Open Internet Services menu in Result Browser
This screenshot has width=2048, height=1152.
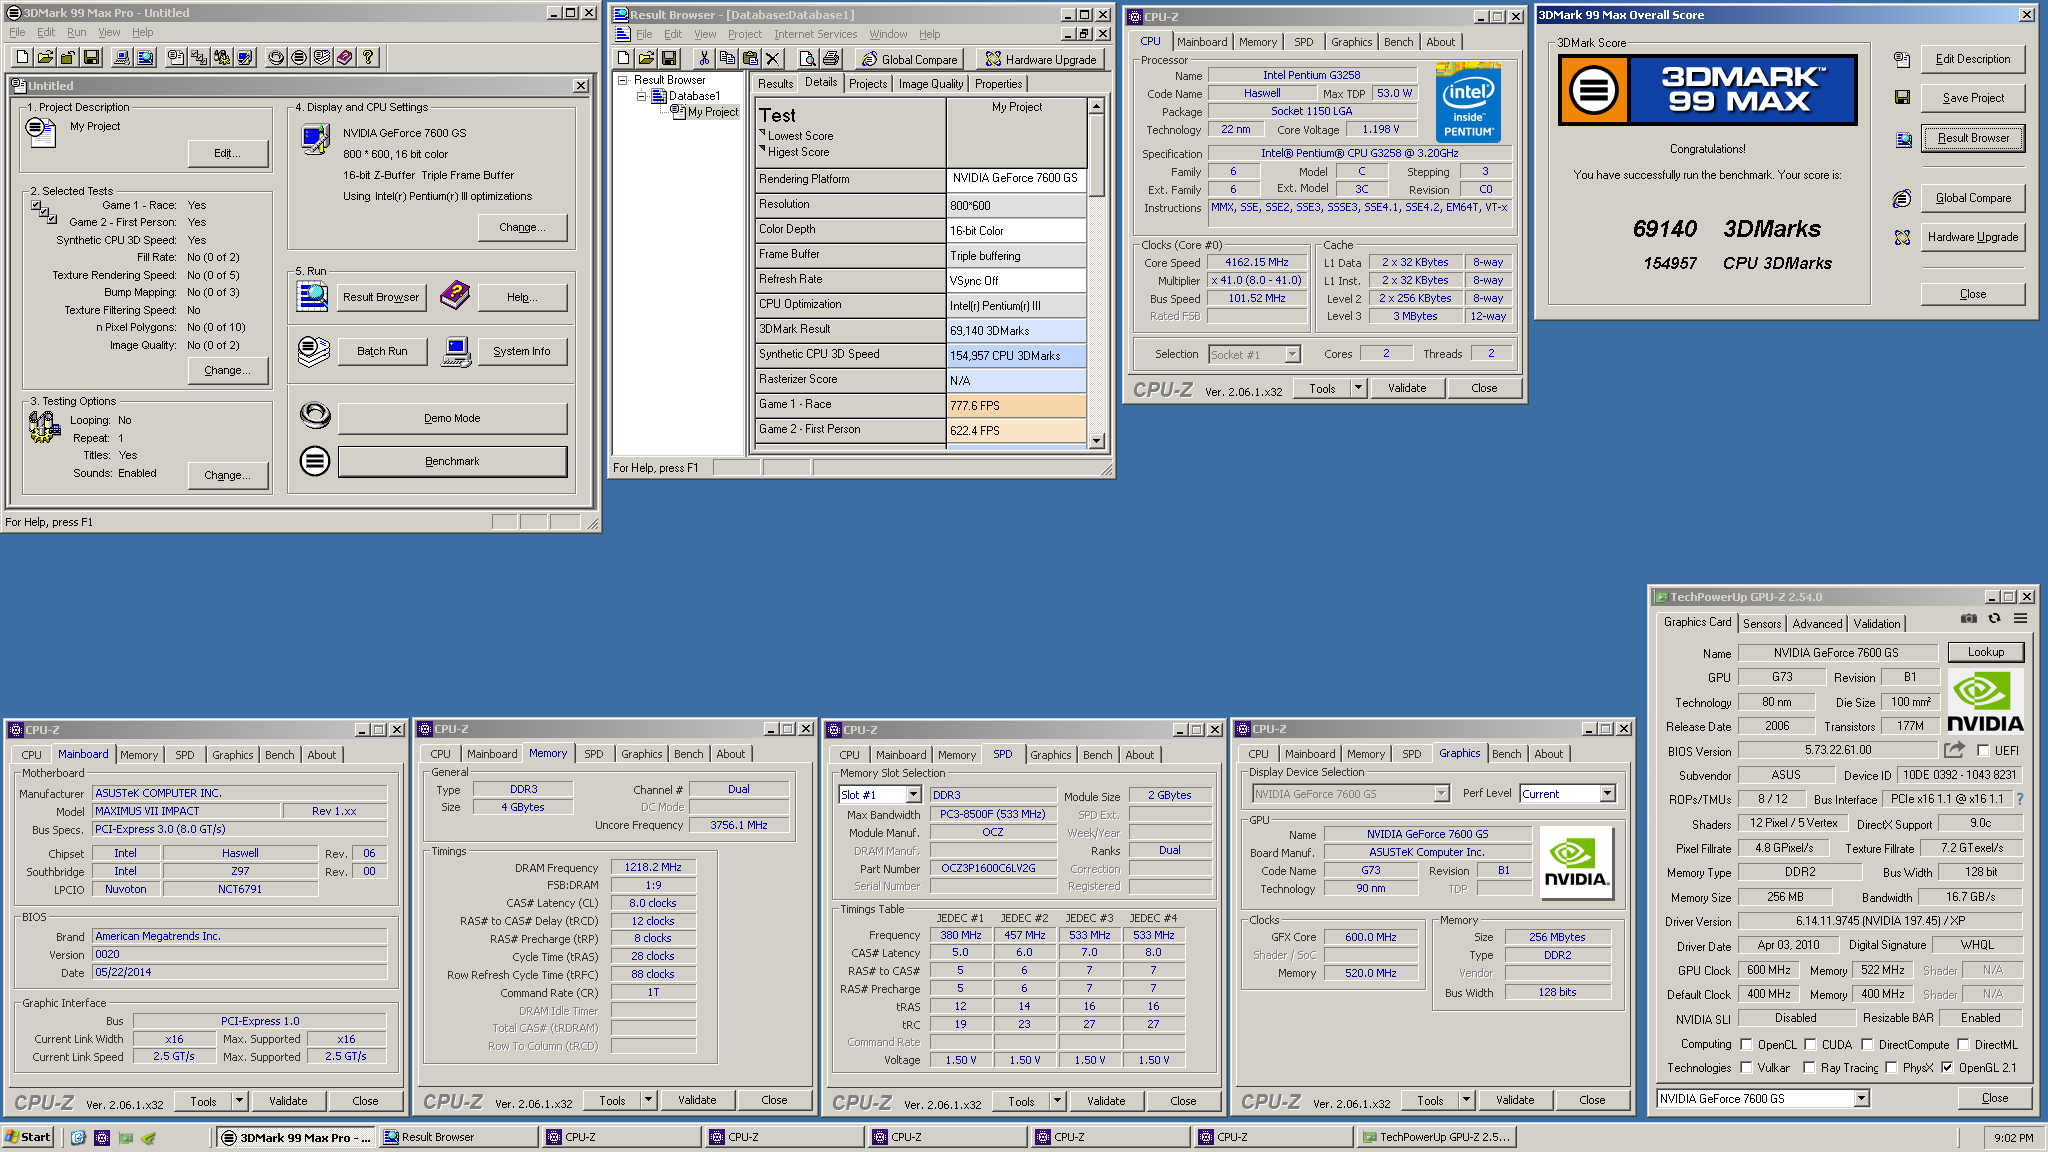tap(815, 34)
